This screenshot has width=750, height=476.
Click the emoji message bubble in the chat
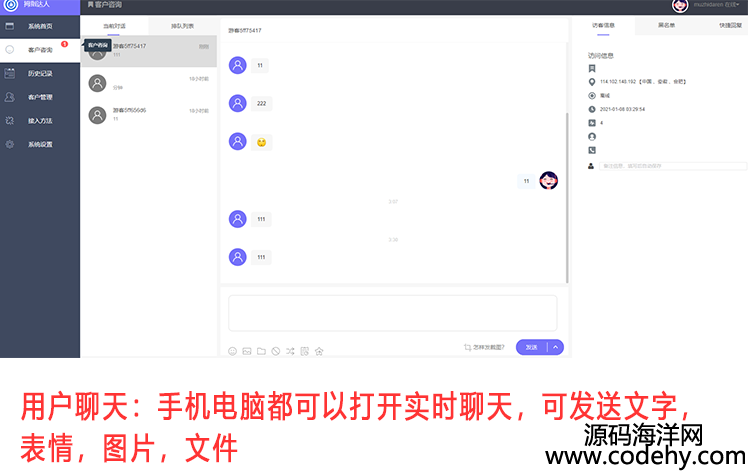point(262,142)
